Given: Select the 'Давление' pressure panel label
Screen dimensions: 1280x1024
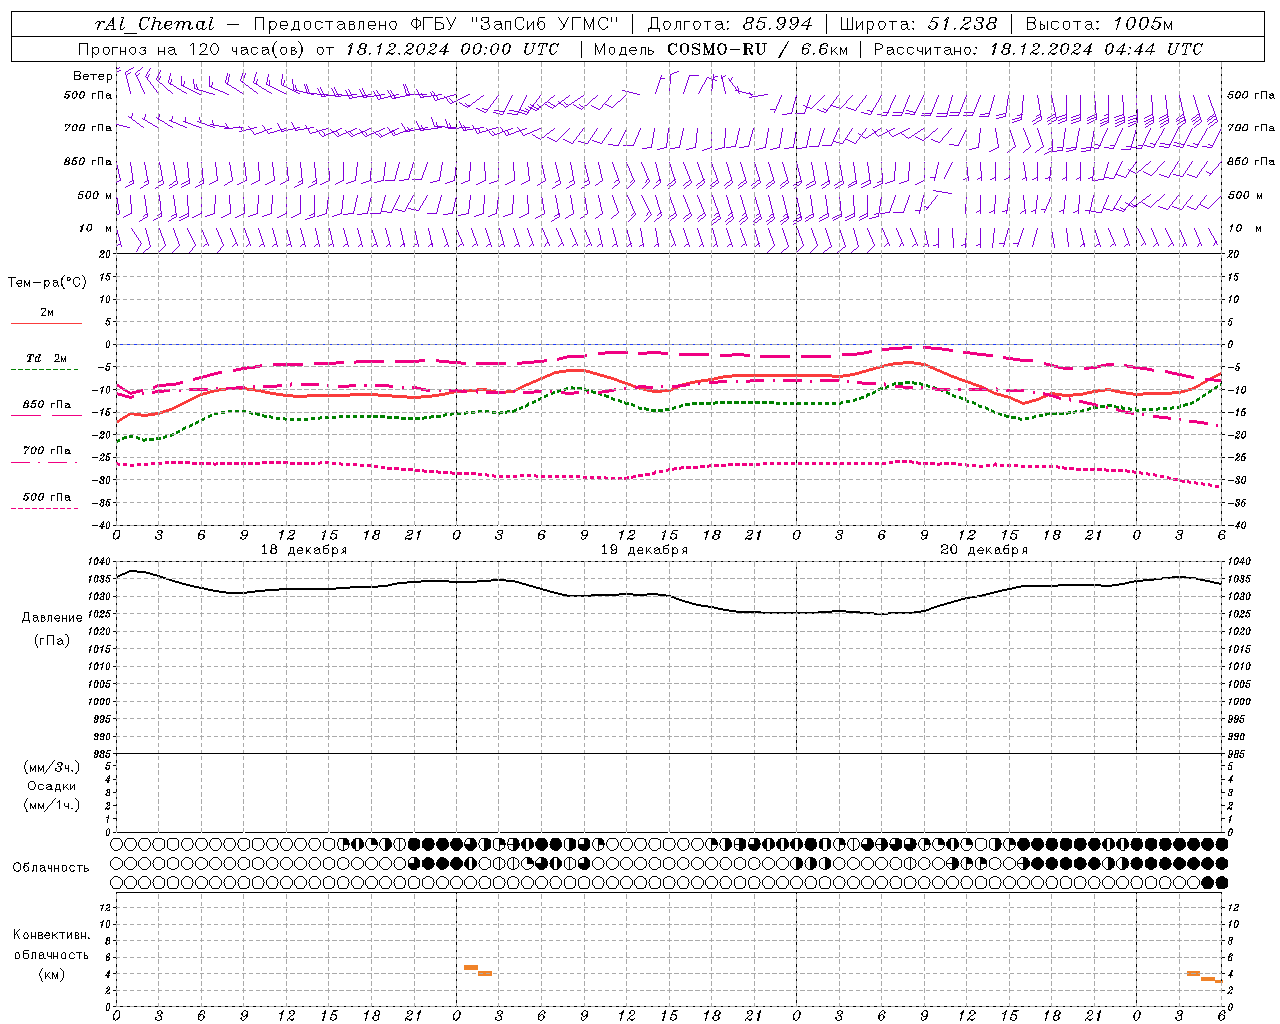Looking at the screenshot, I should tap(52, 618).
